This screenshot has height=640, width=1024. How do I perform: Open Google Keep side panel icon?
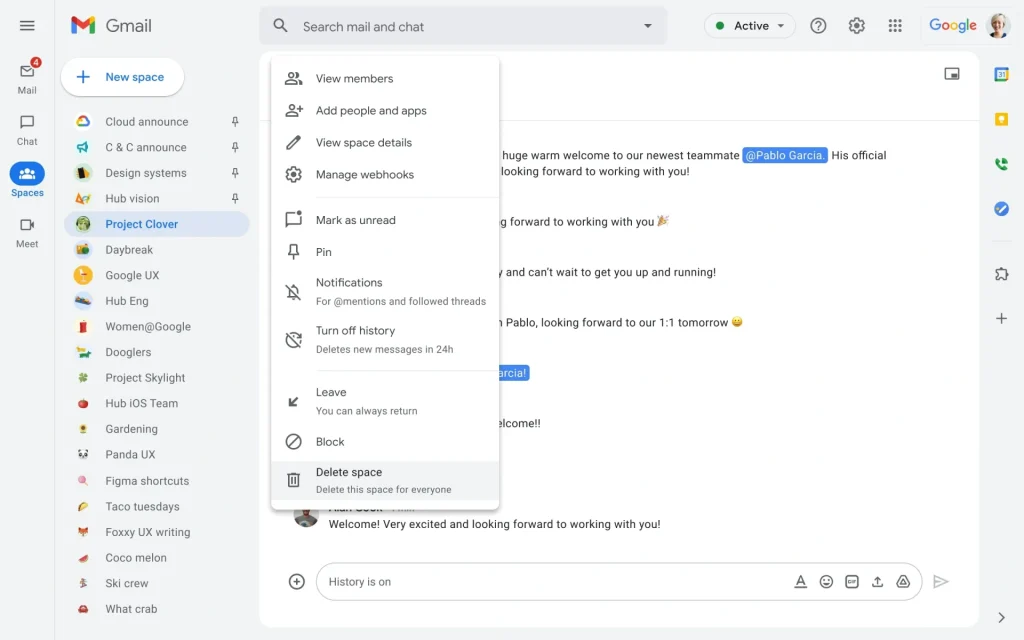1001,119
